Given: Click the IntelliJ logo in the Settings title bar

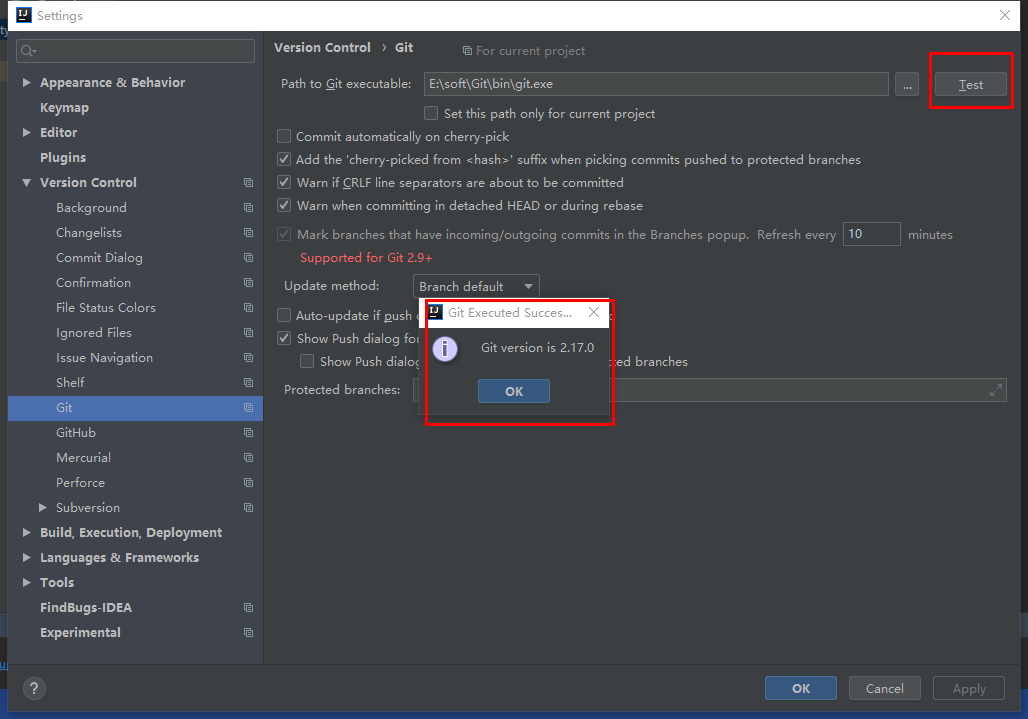Looking at the screenshot, I should tap(24, 15).
